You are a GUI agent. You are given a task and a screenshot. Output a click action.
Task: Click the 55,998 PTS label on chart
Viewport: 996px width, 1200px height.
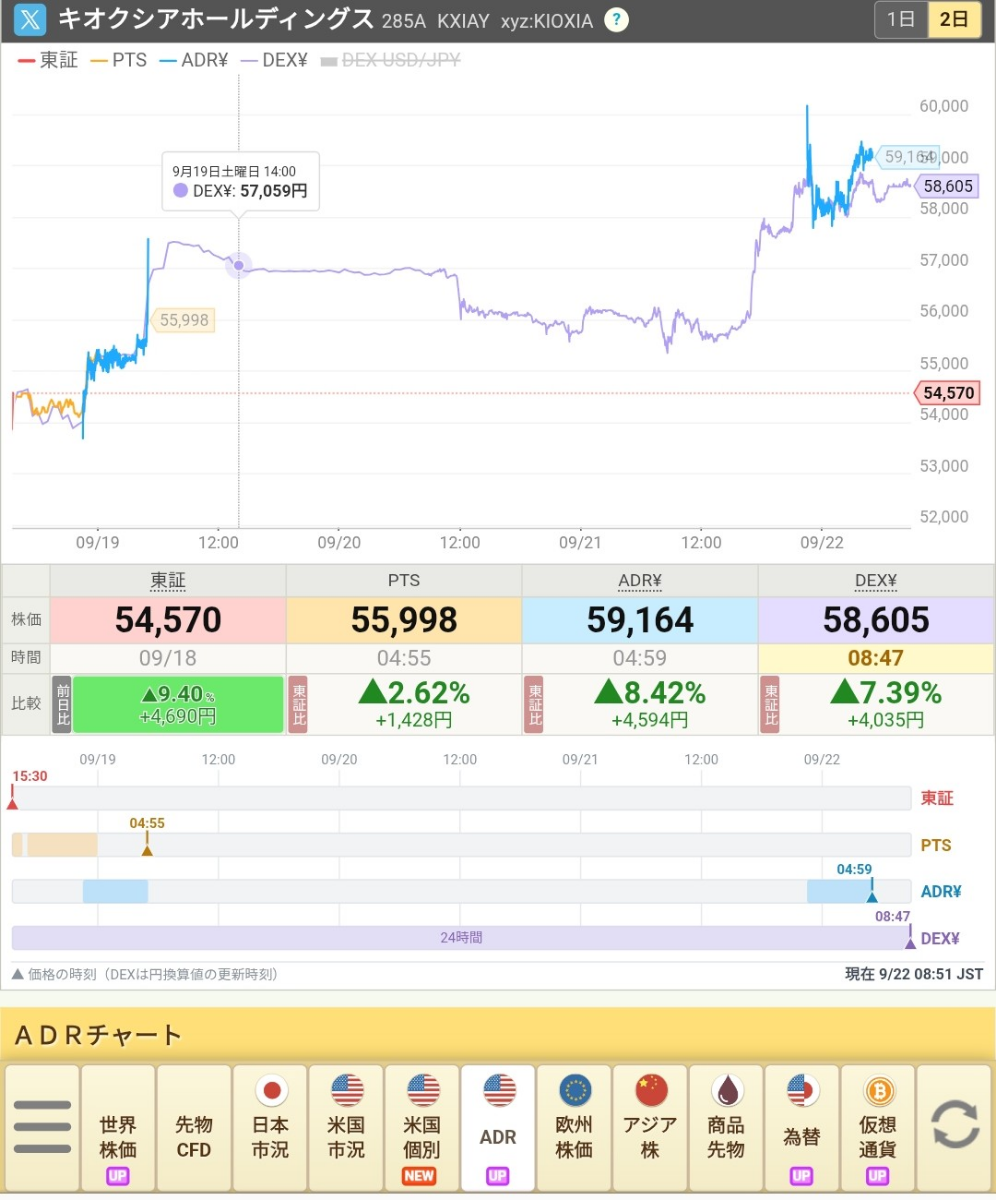tap(183, 320)
